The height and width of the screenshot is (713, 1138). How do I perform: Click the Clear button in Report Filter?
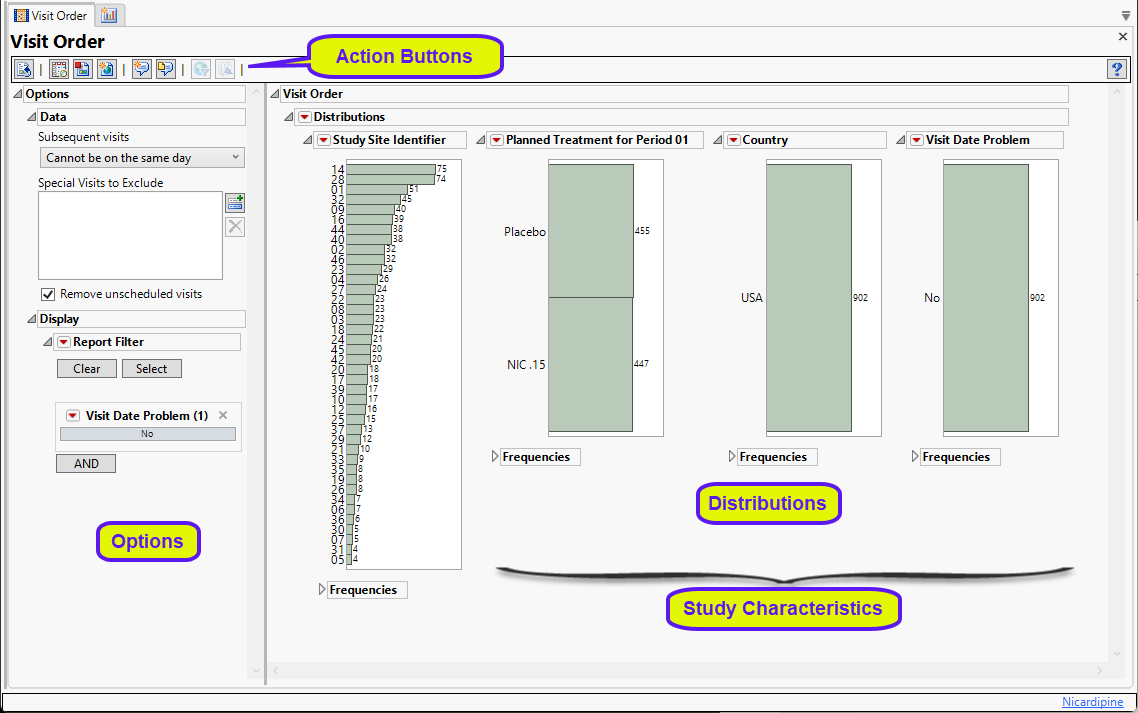tap(87, 368)
